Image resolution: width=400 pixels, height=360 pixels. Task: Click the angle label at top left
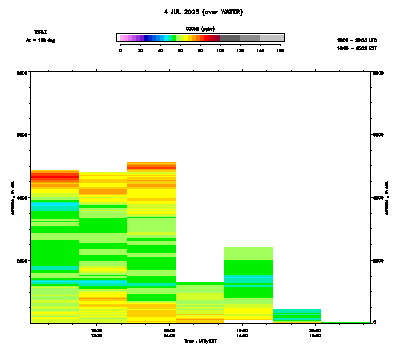tap(40, 40)
